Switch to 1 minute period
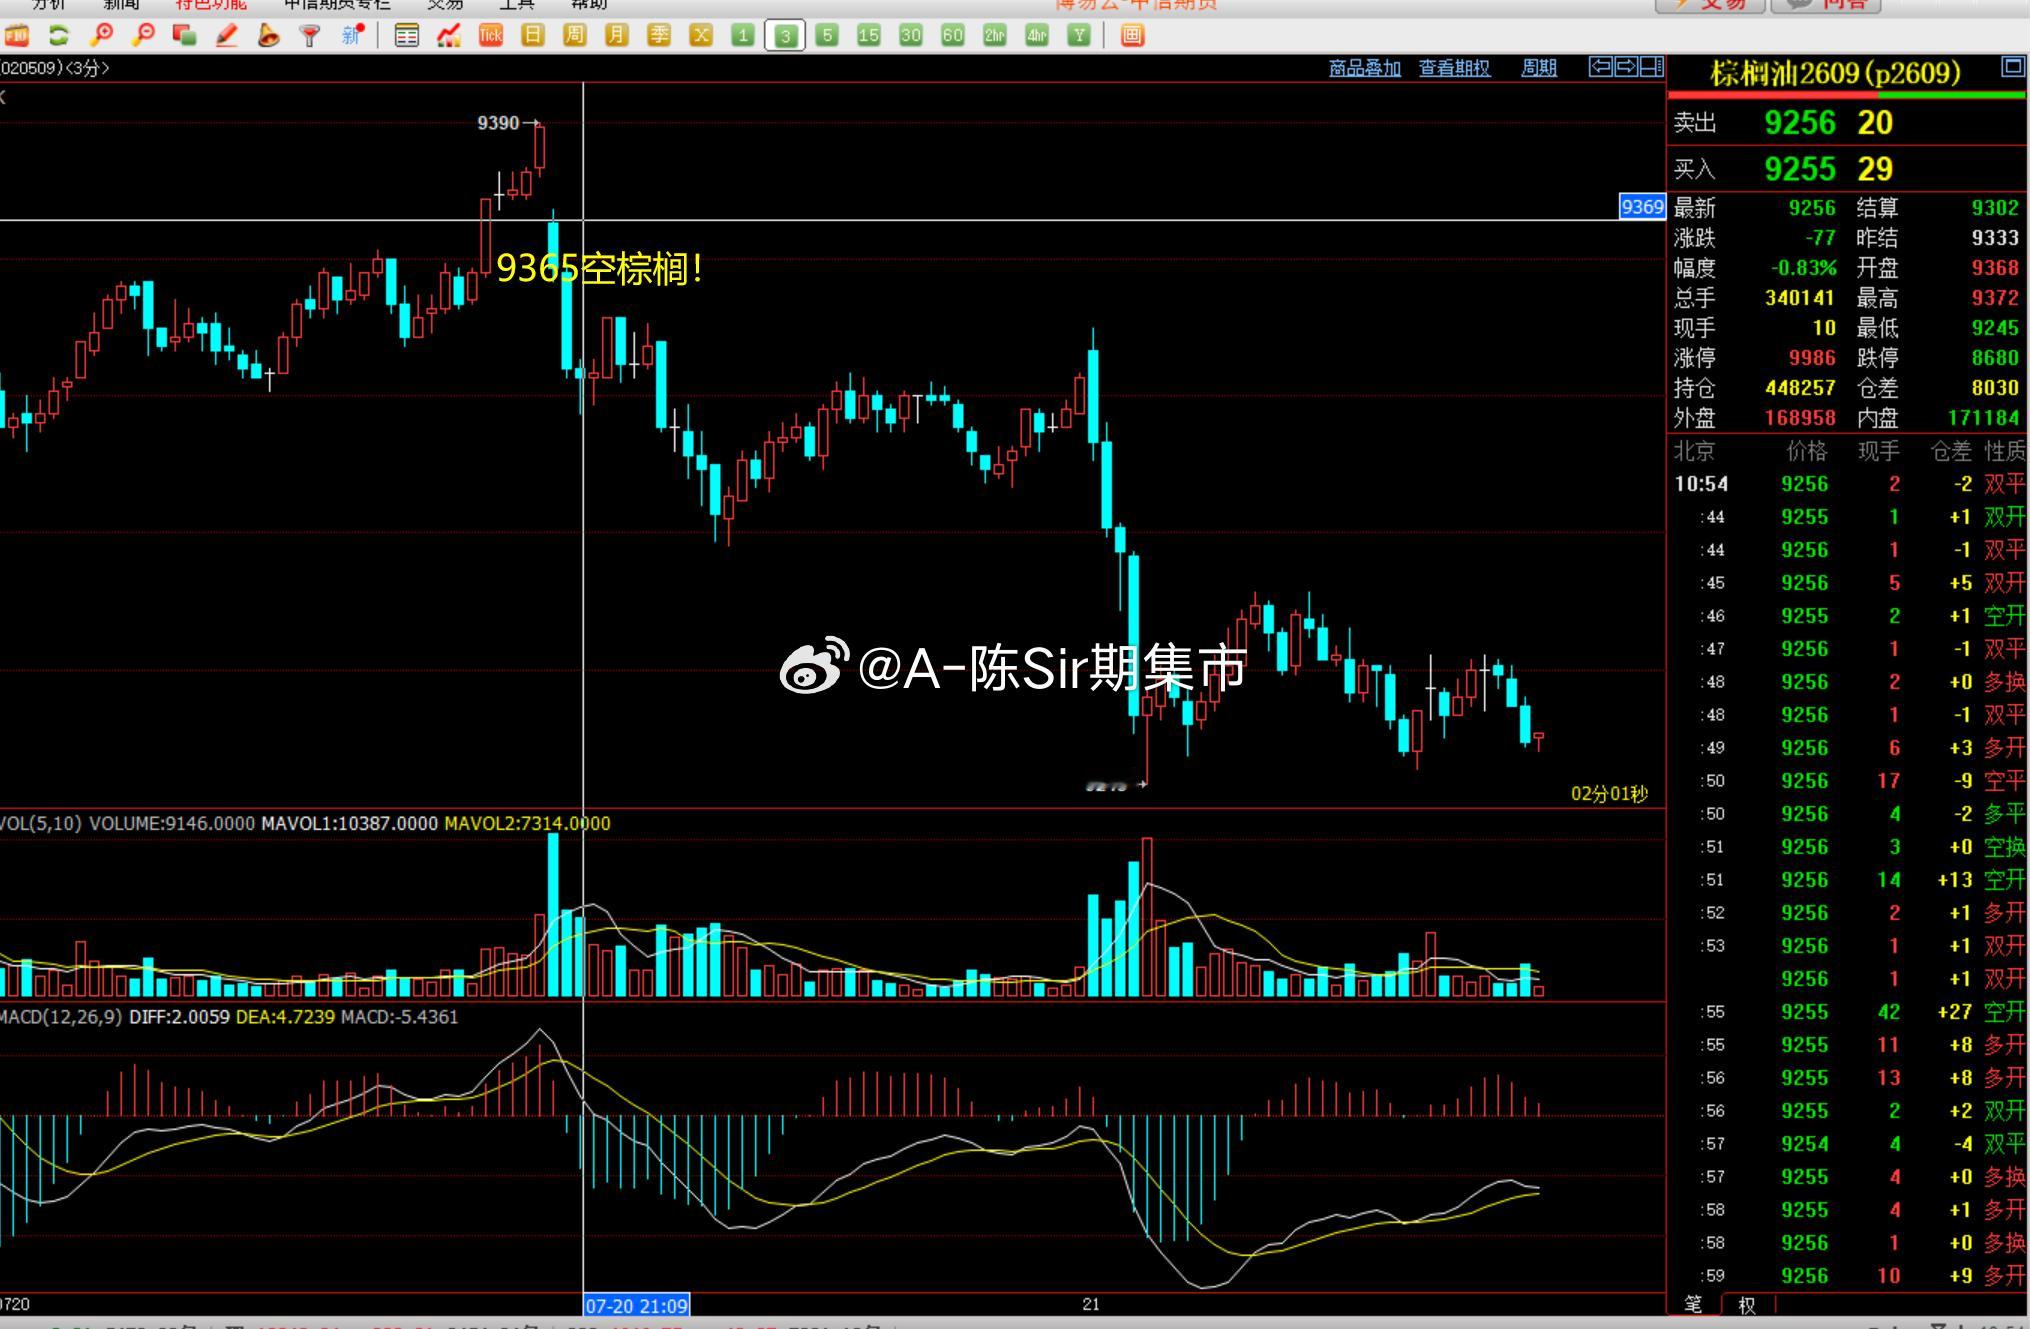 pos(743,36)
